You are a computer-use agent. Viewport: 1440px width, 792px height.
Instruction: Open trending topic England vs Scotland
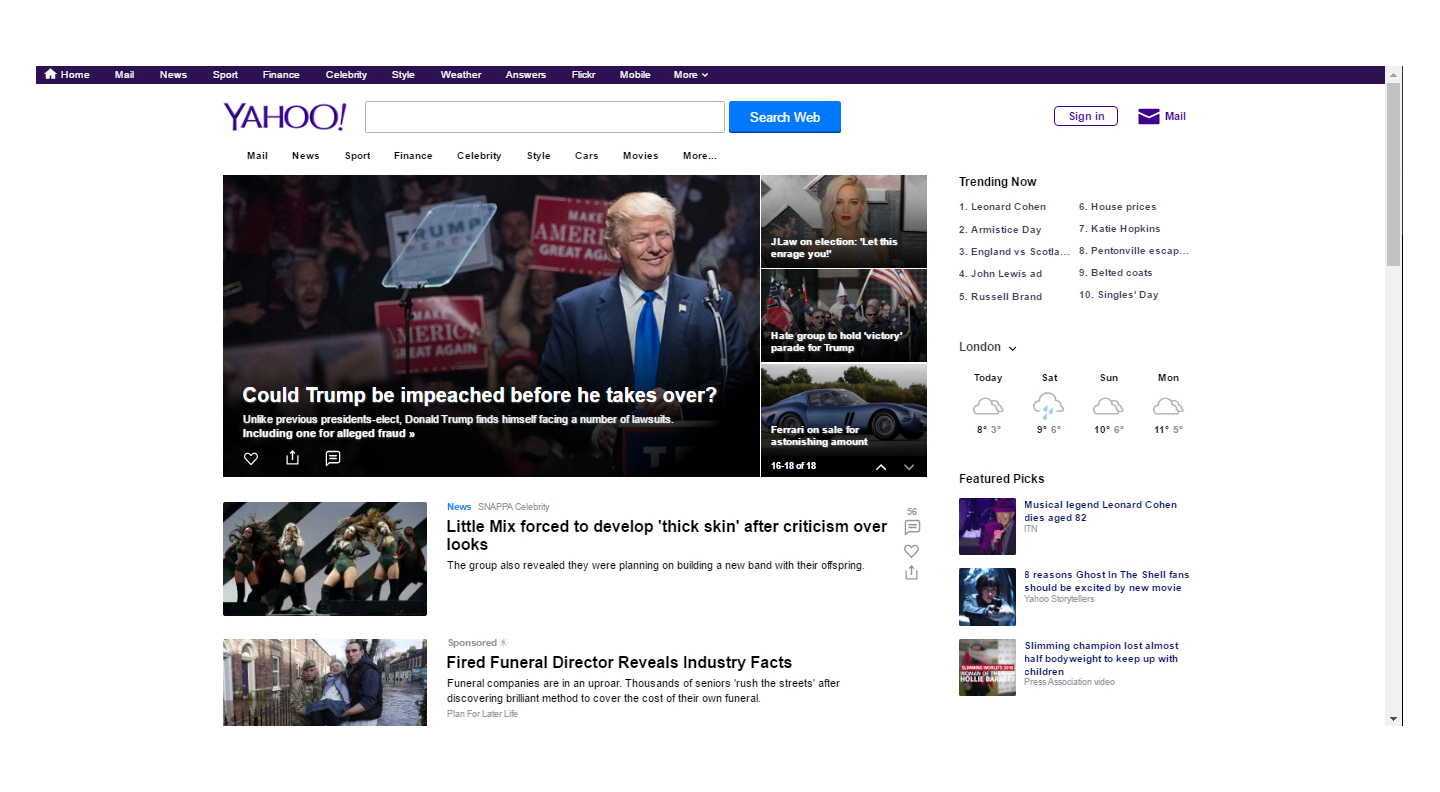(1020, 252)
